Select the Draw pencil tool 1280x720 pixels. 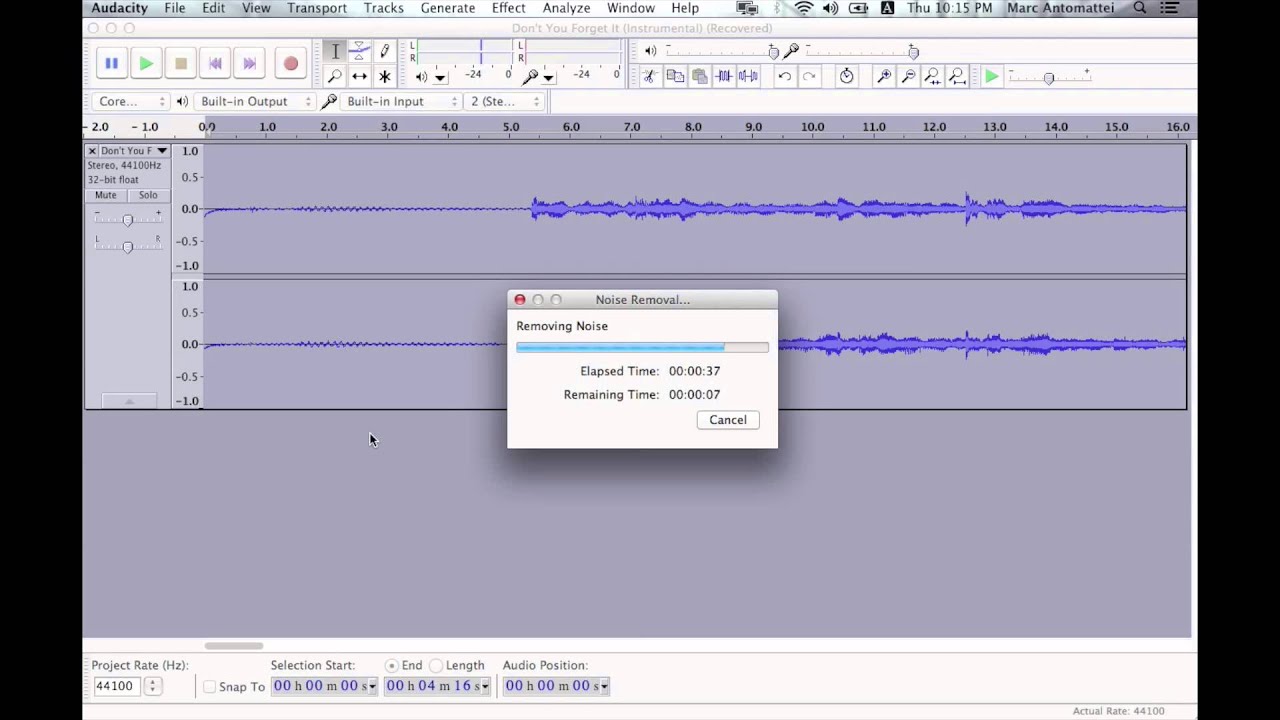click(384, 51)
